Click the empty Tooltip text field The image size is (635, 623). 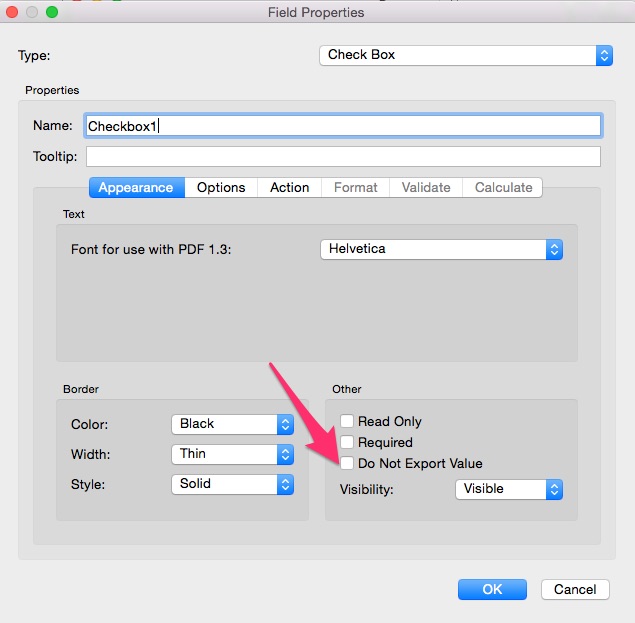pos(343,157)
